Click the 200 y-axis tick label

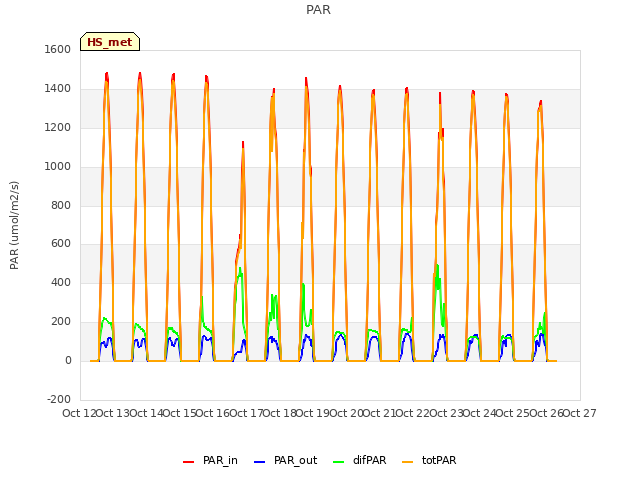[61, 322]
